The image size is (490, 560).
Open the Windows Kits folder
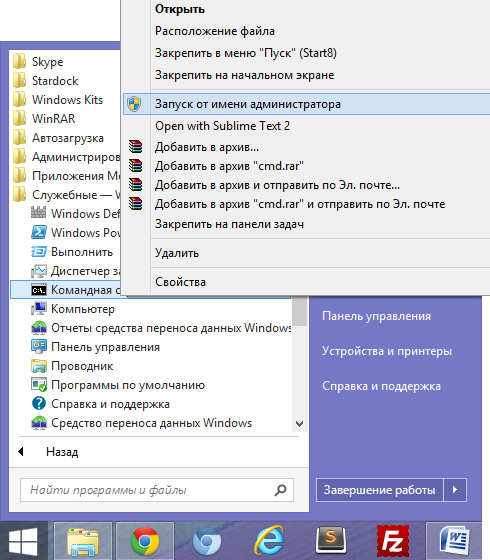pos(58,100)
